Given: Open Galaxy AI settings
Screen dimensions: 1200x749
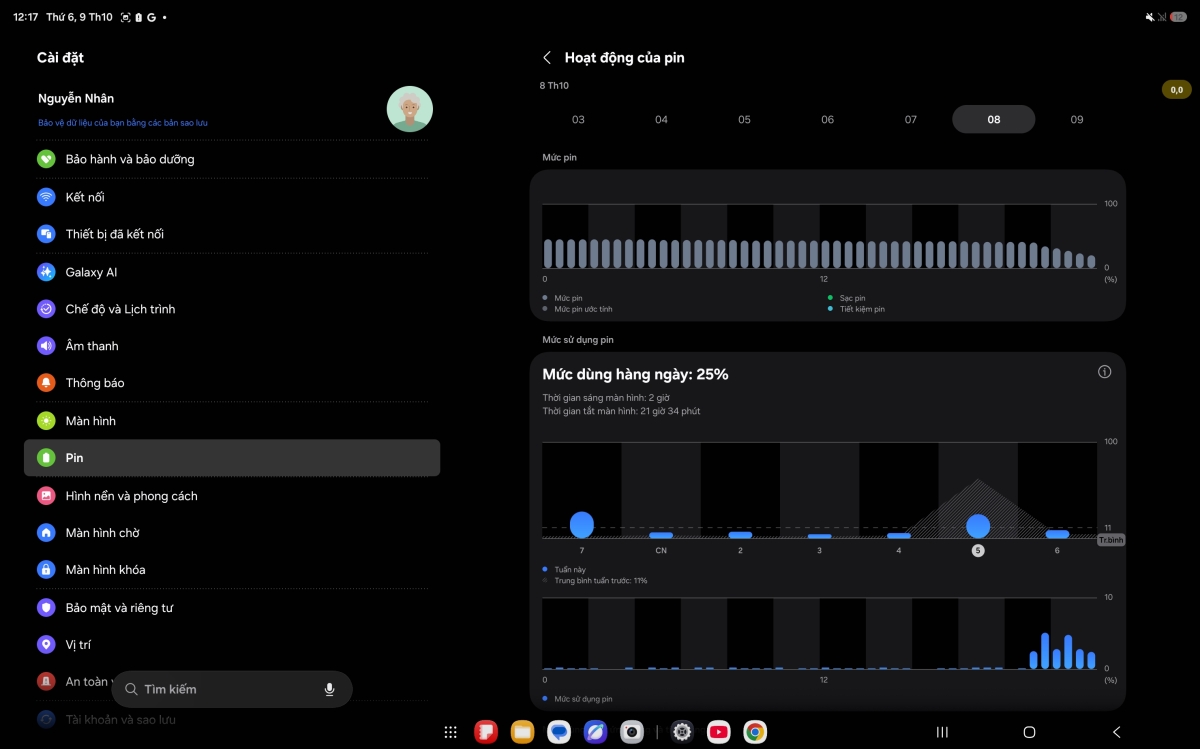Looking at the screenshot, I should tap(232, 272).
